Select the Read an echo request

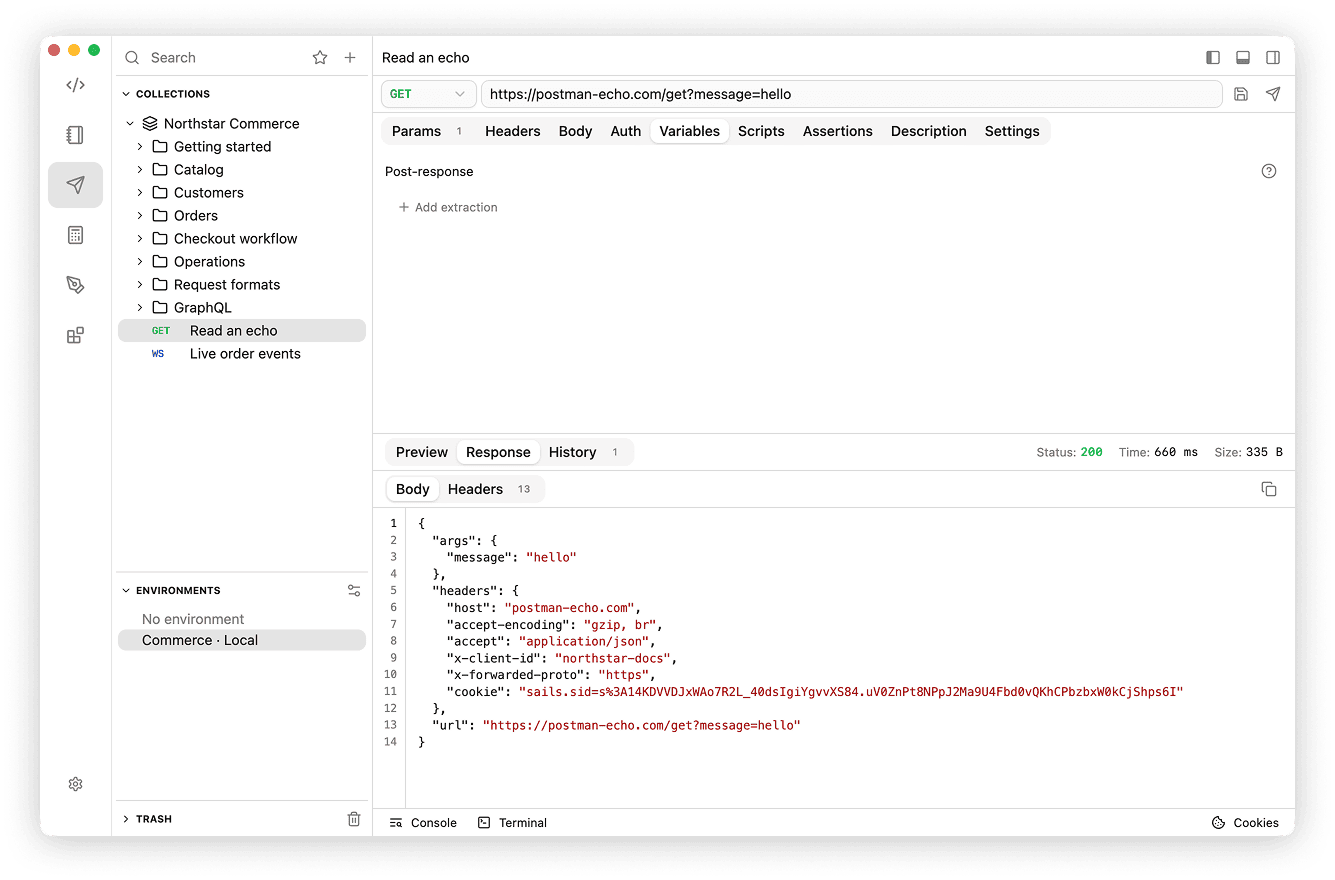point(242,331)
